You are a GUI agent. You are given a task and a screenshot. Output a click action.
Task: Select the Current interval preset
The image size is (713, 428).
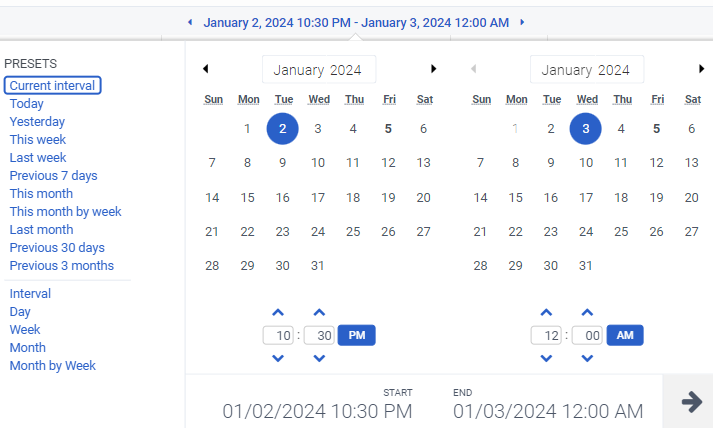coord(52,86)
